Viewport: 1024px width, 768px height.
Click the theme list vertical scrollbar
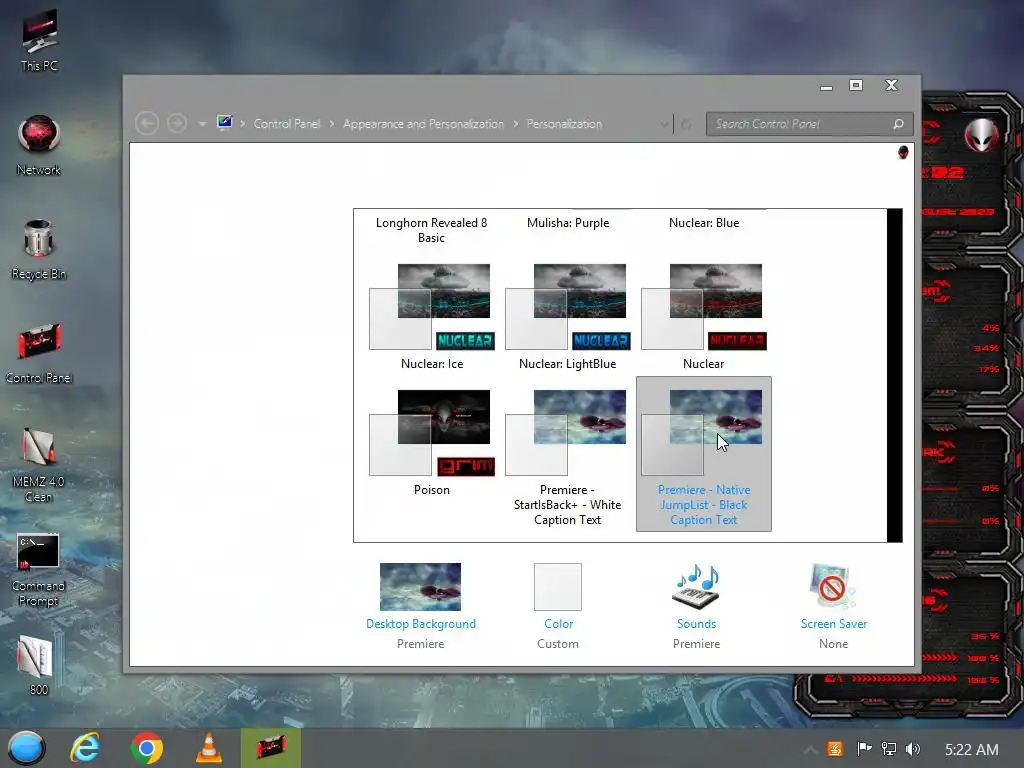point(895,376)
